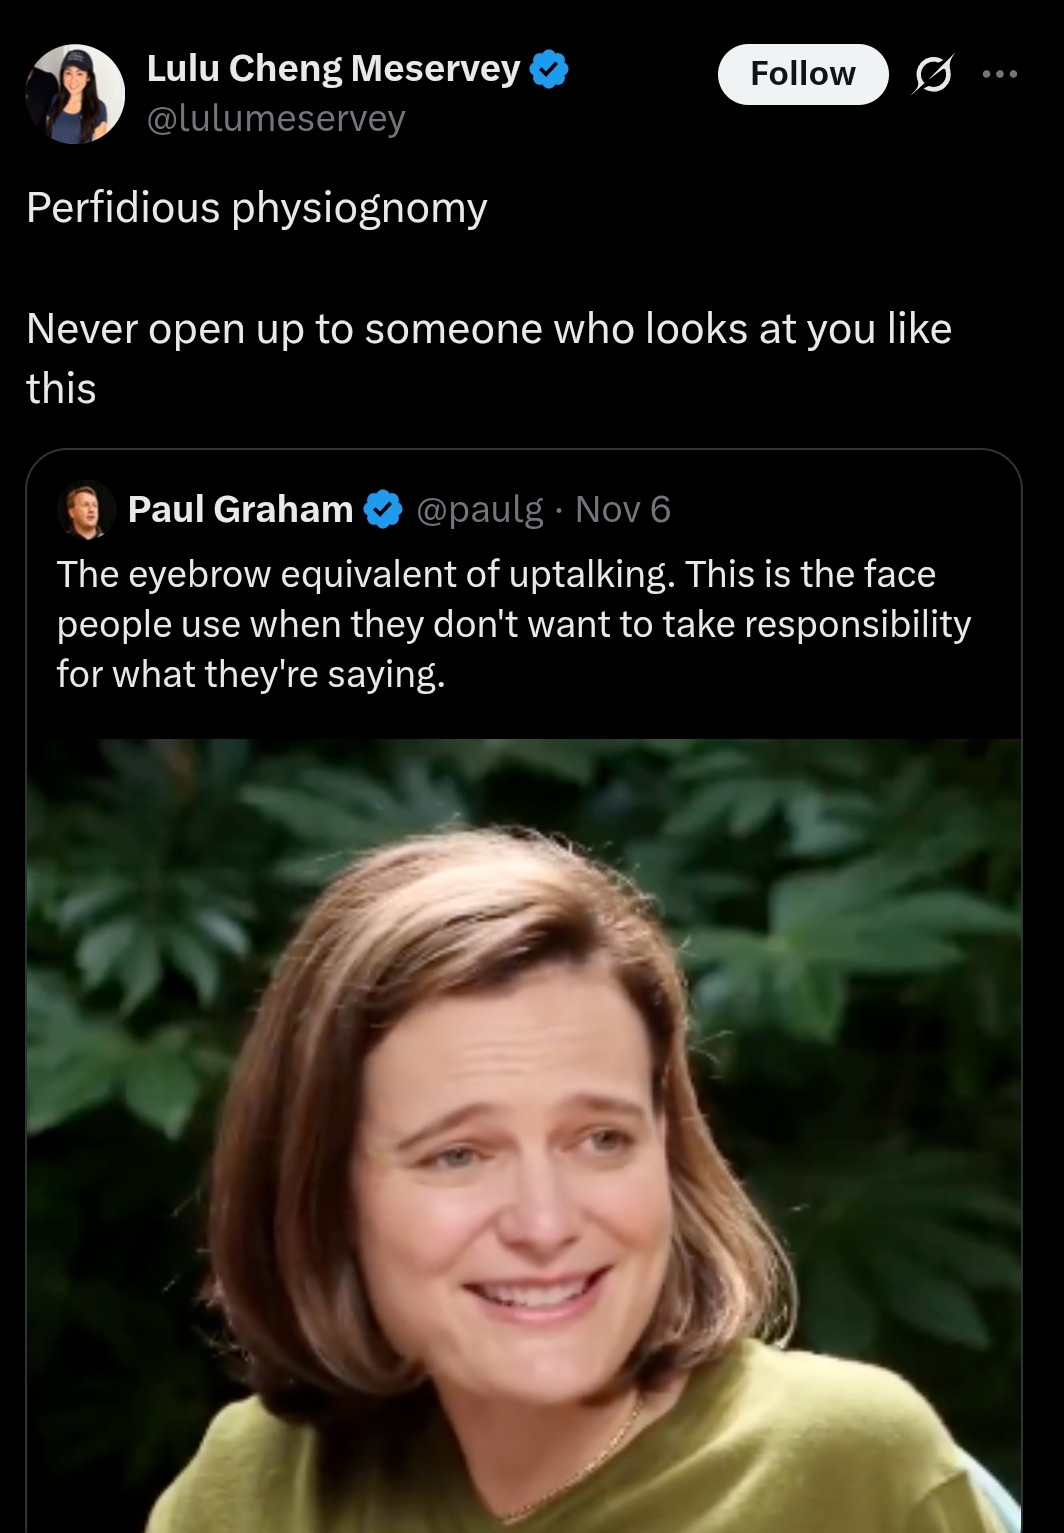Image resolution: width=1064 pixels, height=1533 pixels.
Task: Click "The eyebrow equivalent of uptalking" text
Action: [366, 574]
